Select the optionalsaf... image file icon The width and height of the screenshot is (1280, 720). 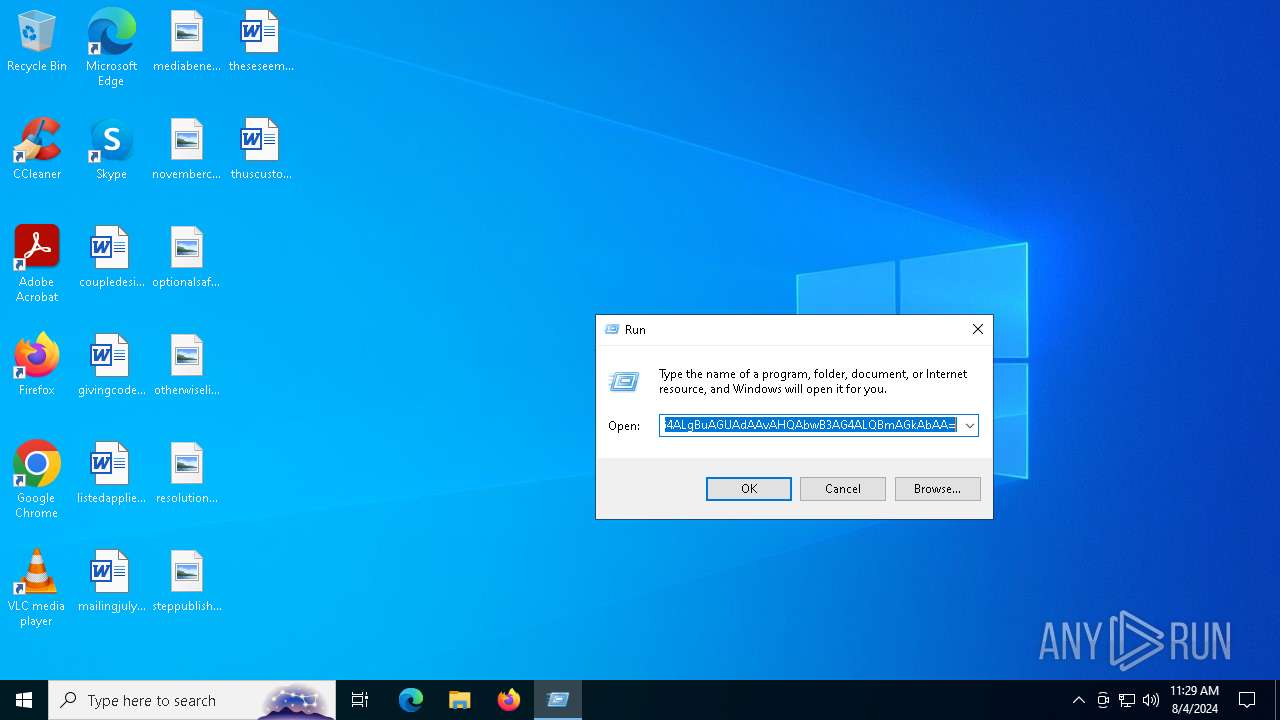pyautogui.click(x=187, y=258)
